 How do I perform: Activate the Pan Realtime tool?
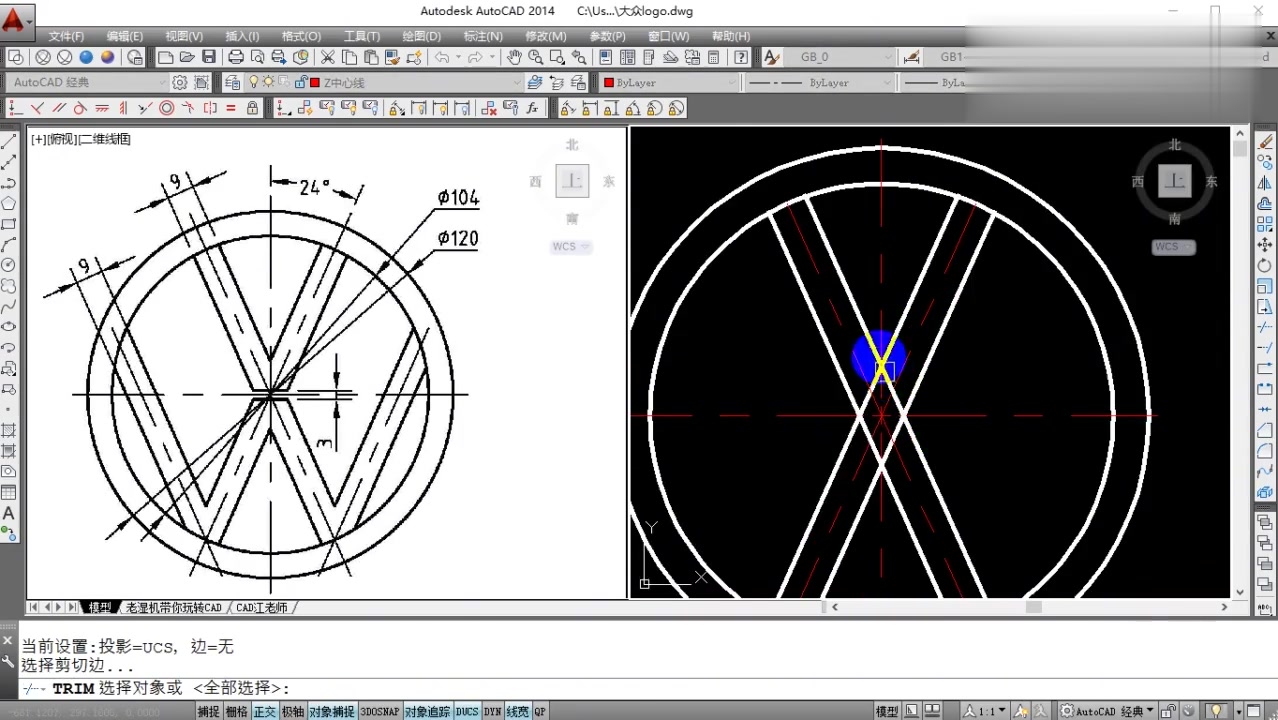click(x=513, y=57)
